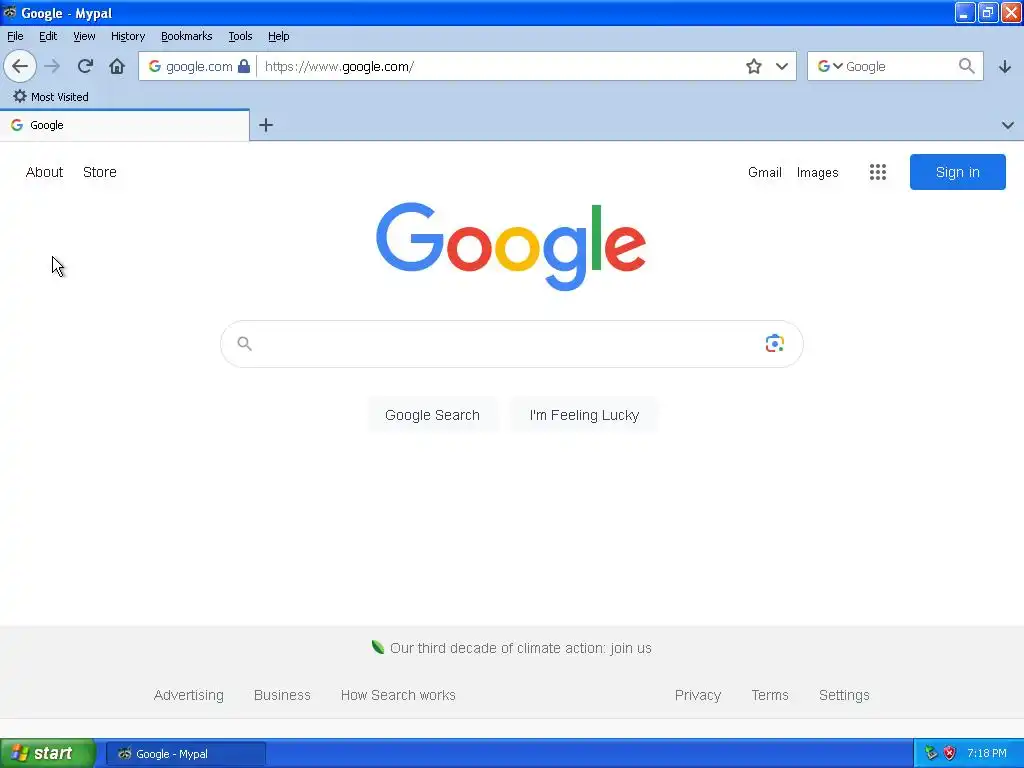Expand the address bar history dropdown
Viewport: 1024px width, 768px height.
click(782, 66)
